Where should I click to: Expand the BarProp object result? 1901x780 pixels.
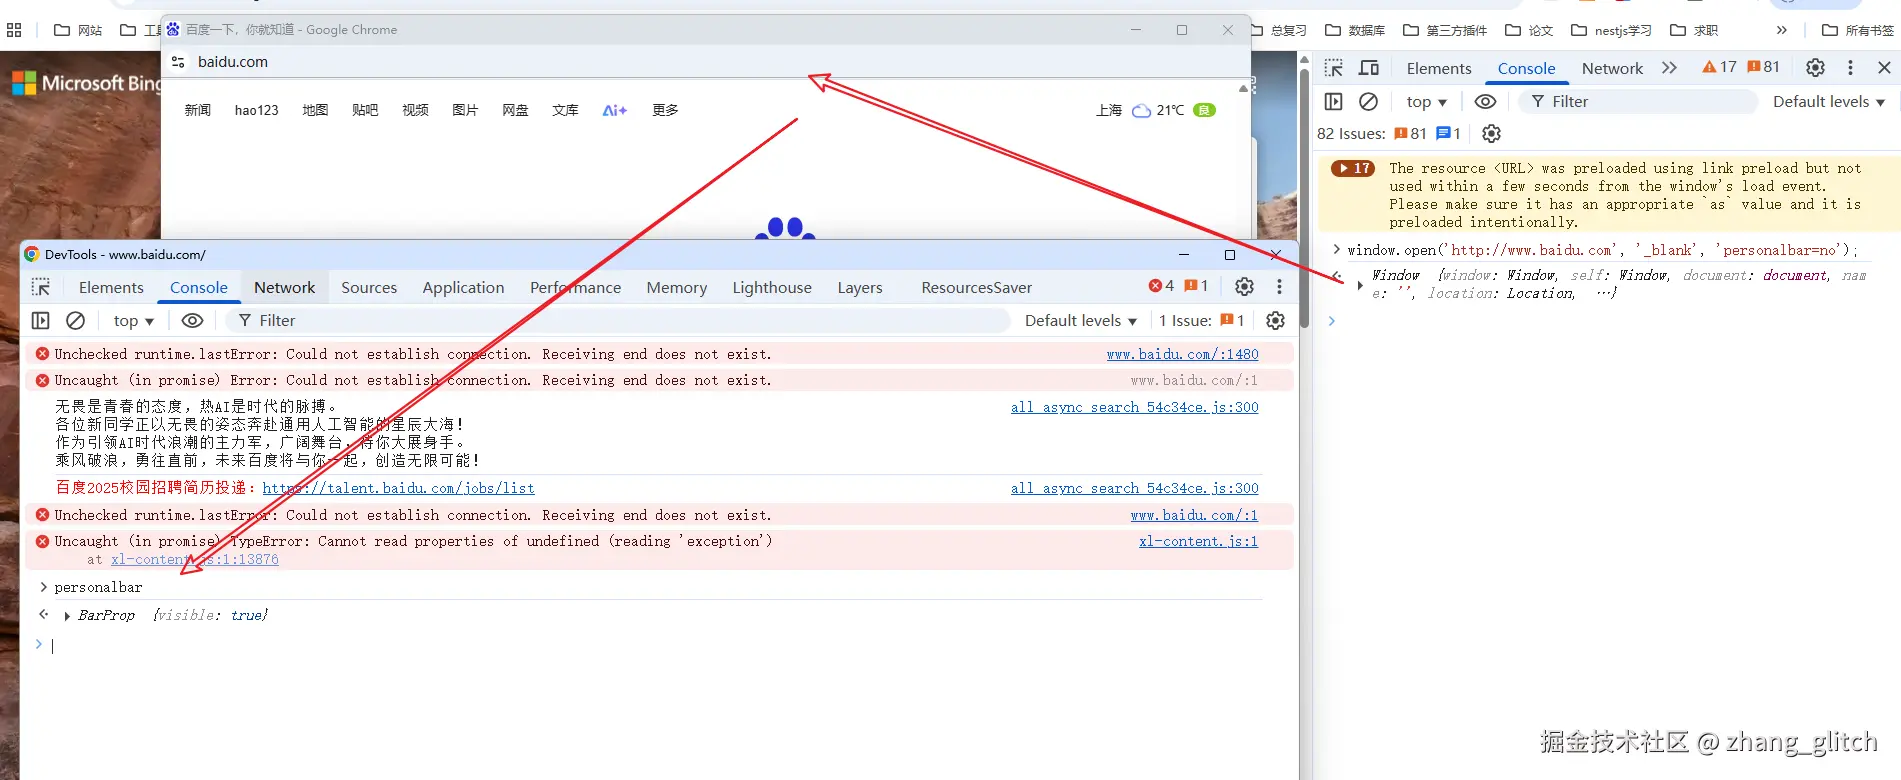[x=66, y=616]
